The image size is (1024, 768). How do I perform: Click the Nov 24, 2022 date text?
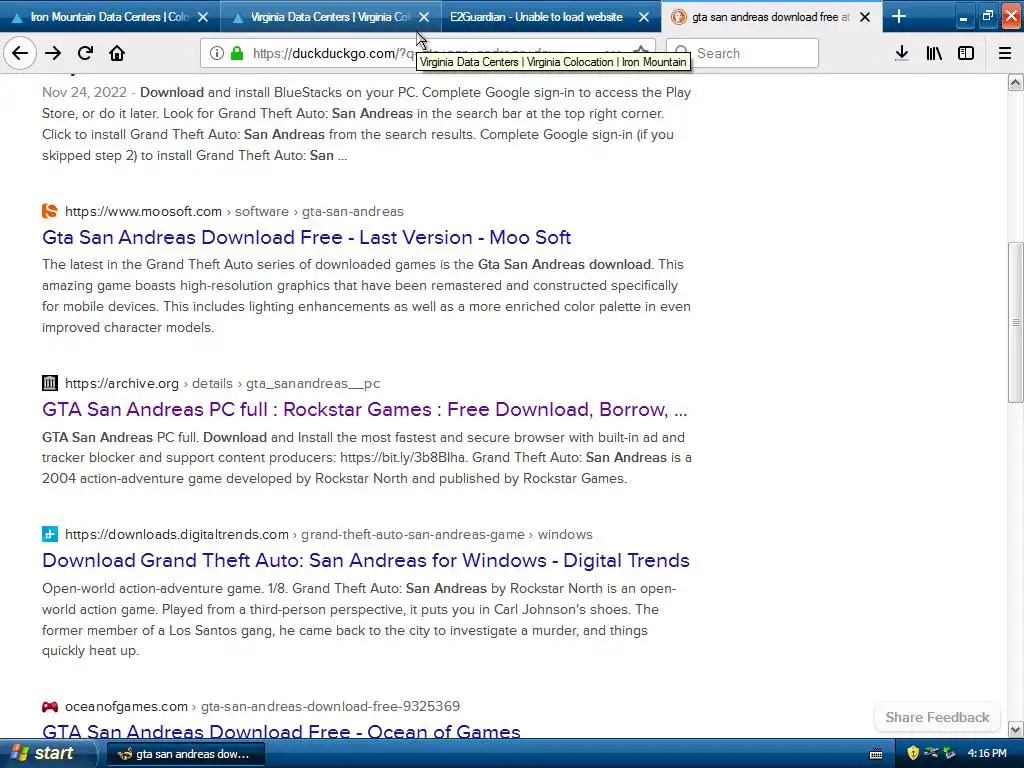(x=84, y=92)
